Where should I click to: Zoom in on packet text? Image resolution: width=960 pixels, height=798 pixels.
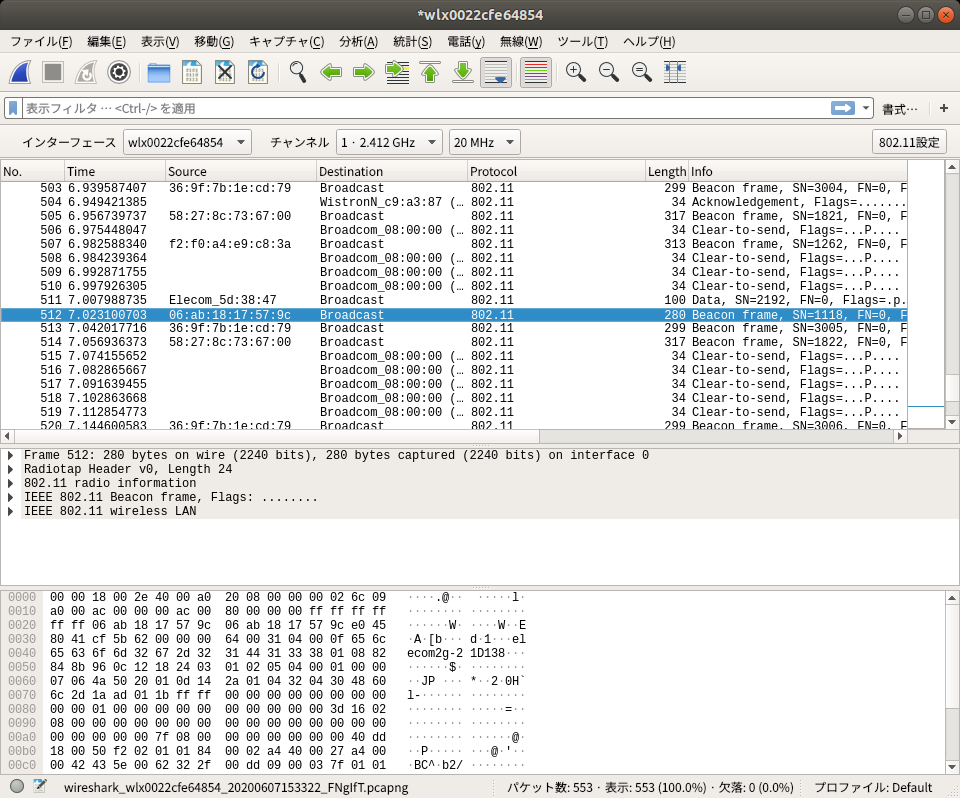tap(576, 72)
